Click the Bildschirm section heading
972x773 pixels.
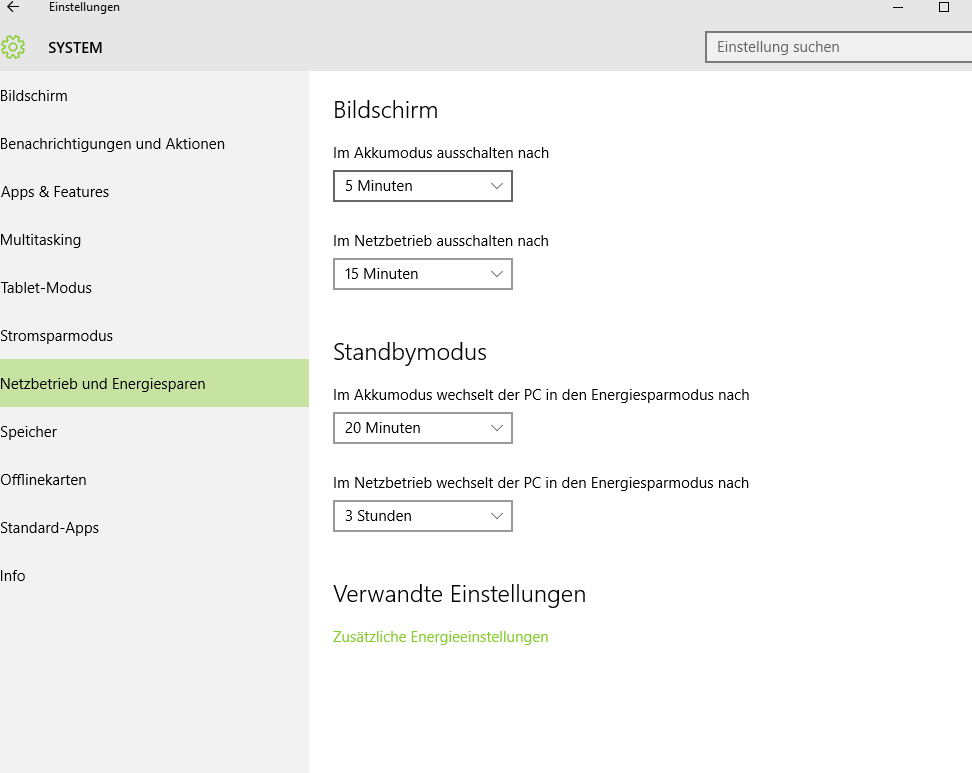386,110
